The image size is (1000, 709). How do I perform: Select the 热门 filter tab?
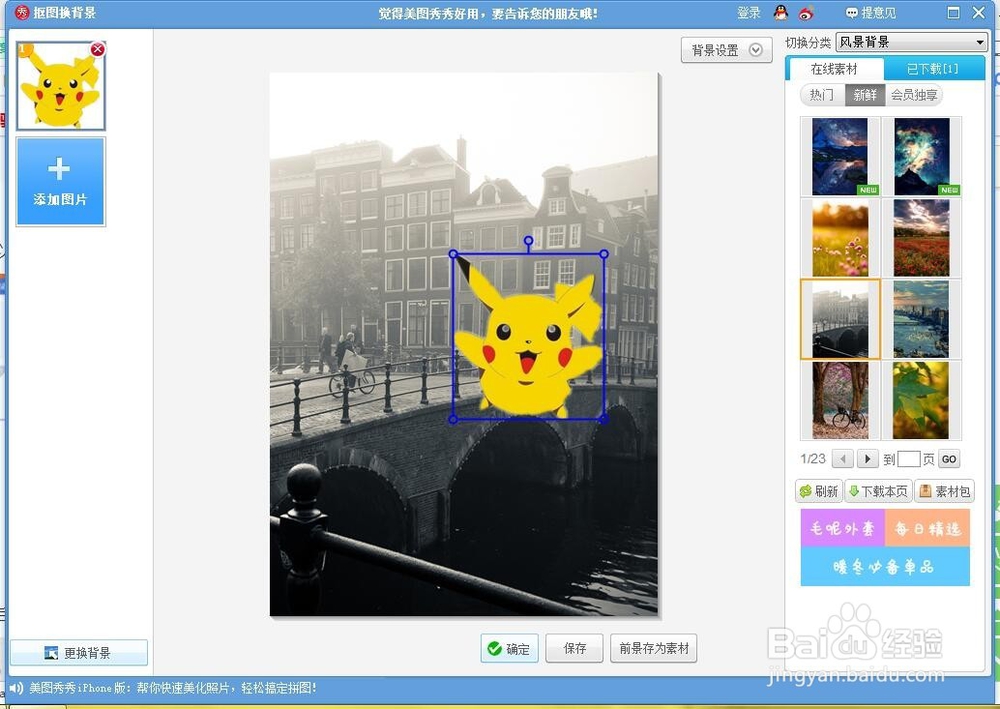pyautogui.click(x=823, y=95)
